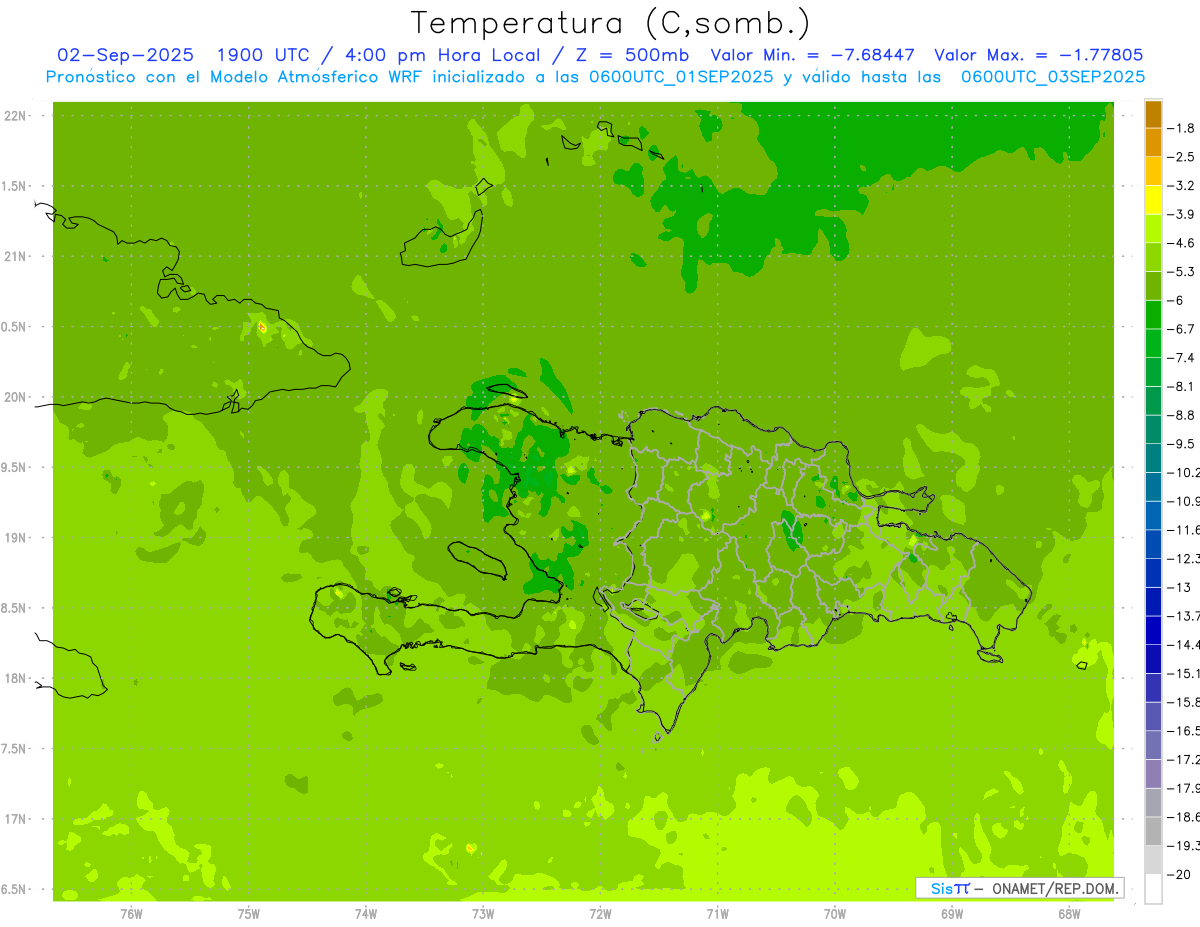
Task: Click the 'Valor Max. = -1.77805' readout
Action: 1038,55
